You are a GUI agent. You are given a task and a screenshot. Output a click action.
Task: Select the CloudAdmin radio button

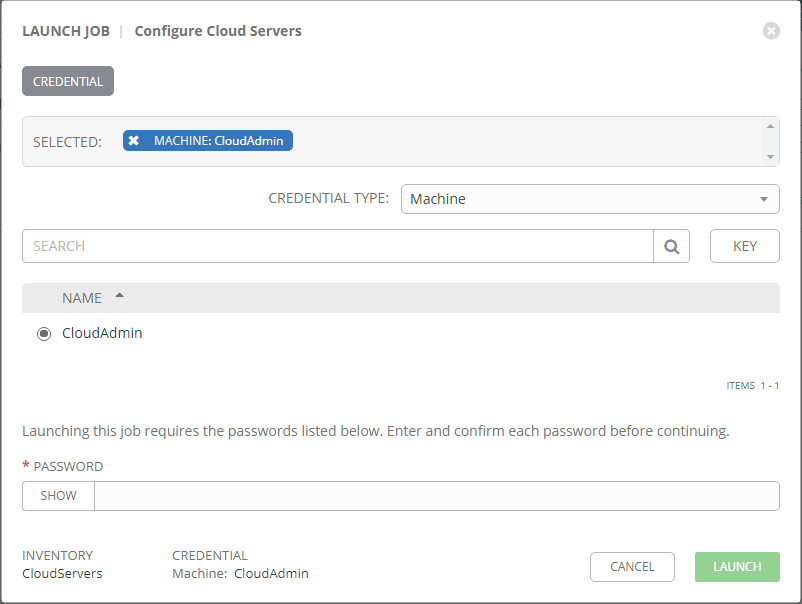44,334
